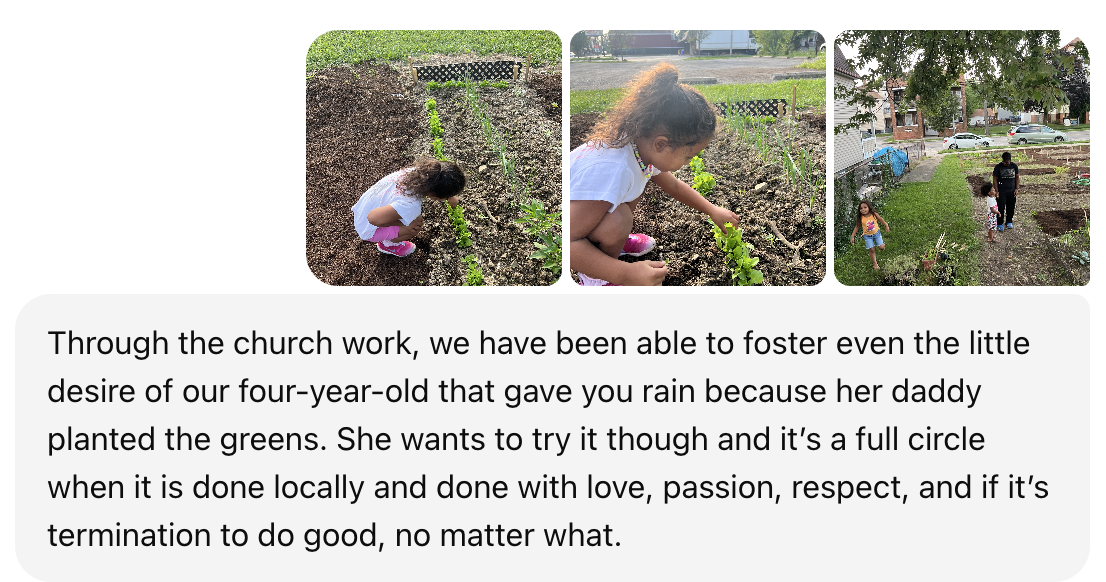The height and width of the screenshot is (582, 1106).
Task: Open the first photo of child crouching in garden
Action: click(433, 158)
